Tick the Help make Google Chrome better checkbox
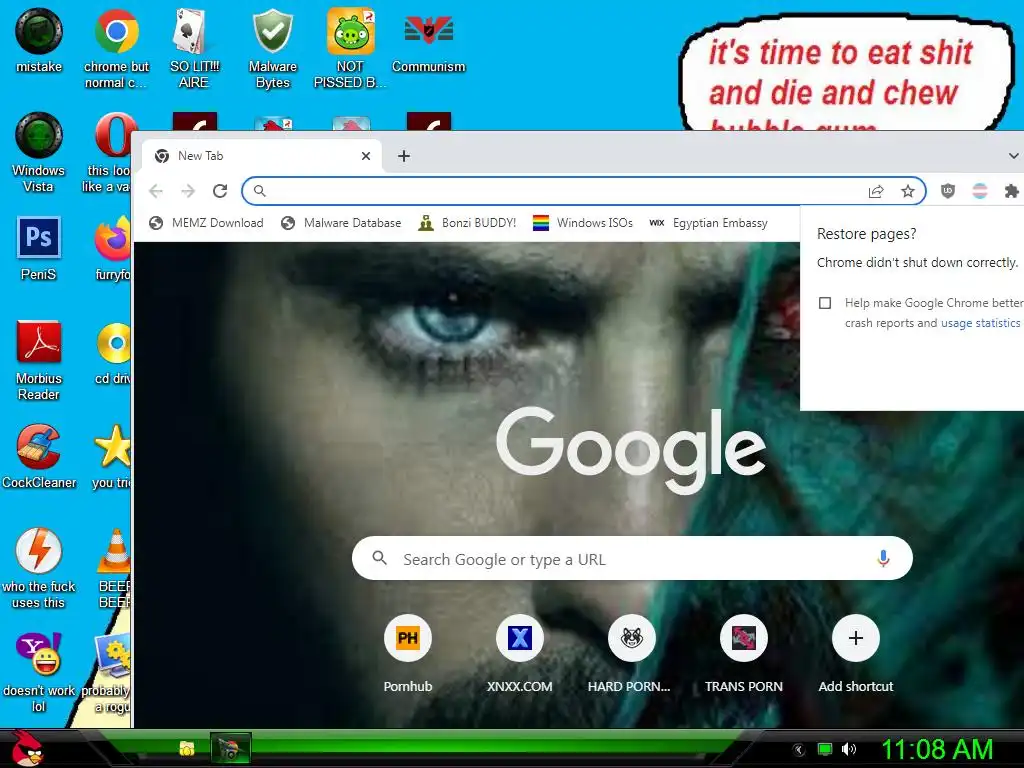The image size is (1024, 768). click(825, 303)
